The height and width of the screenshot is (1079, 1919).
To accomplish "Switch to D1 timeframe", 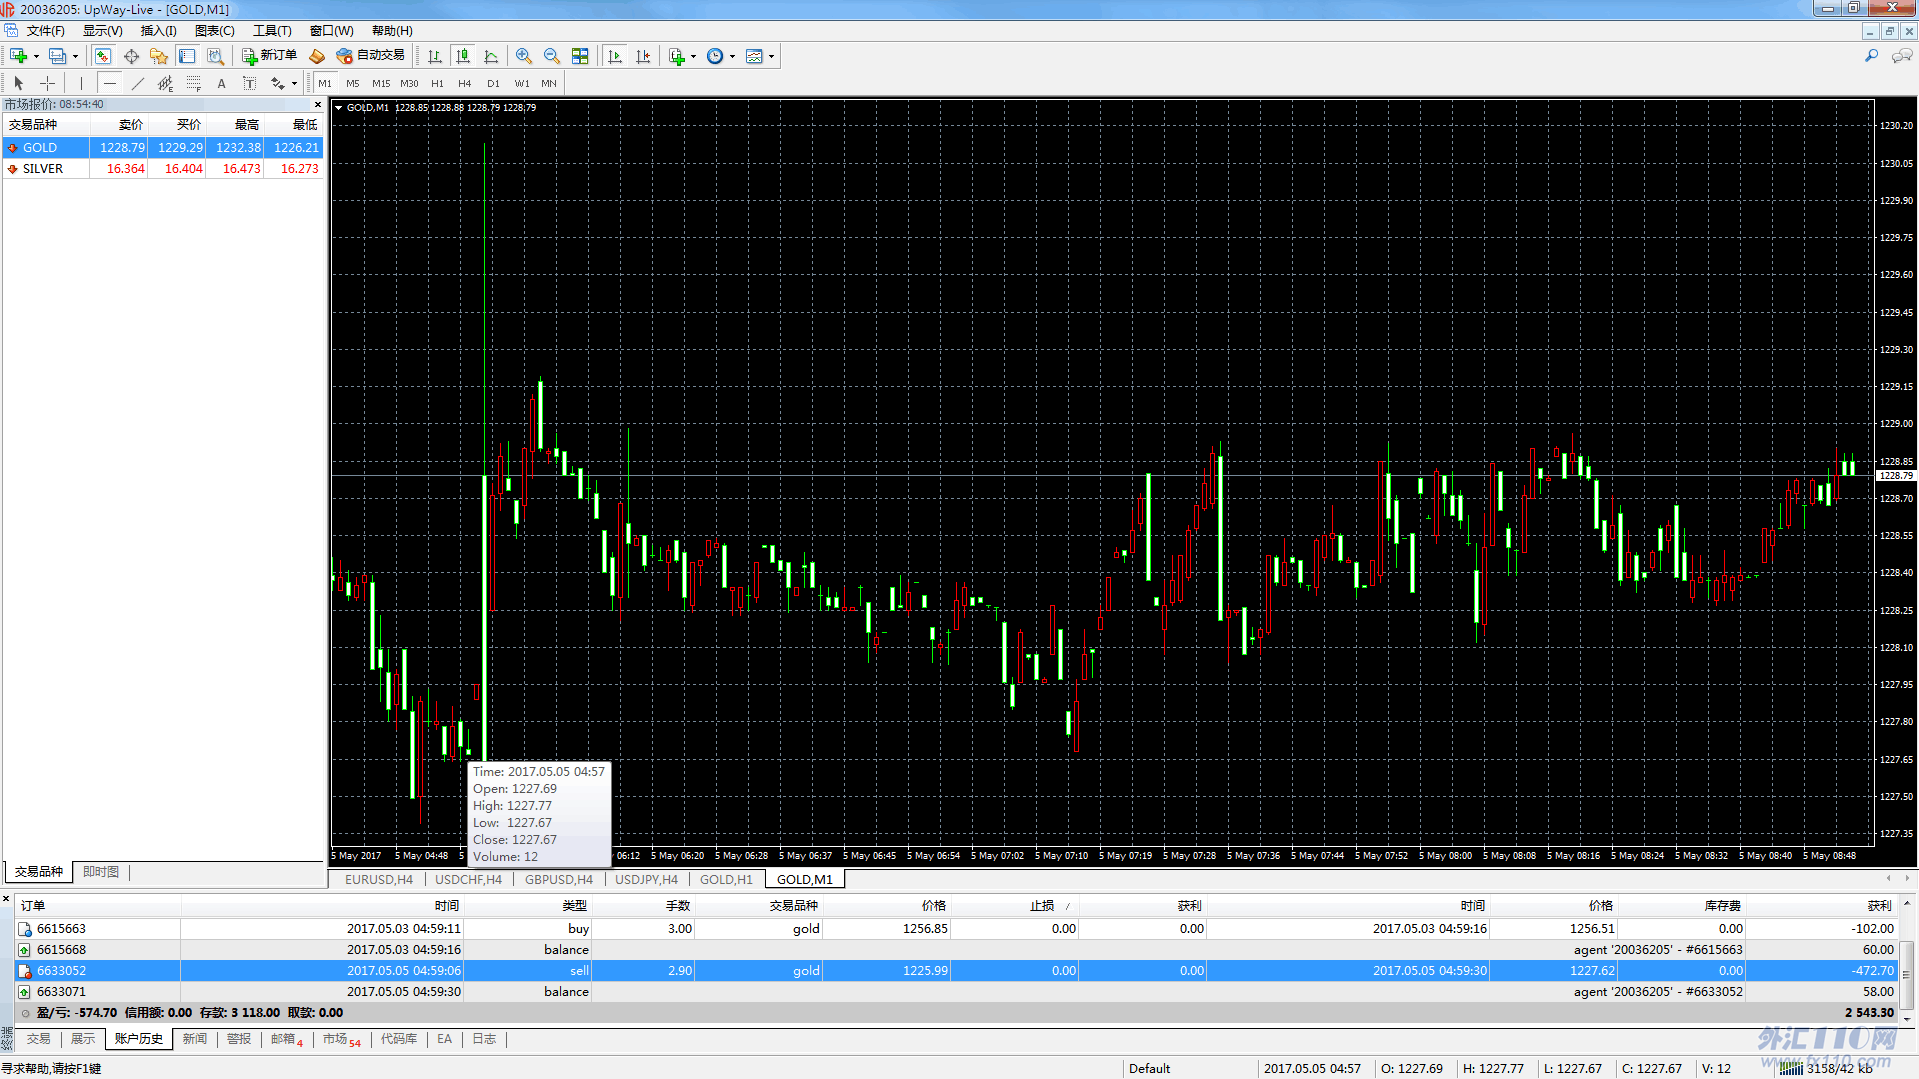I will coord(493,83).
